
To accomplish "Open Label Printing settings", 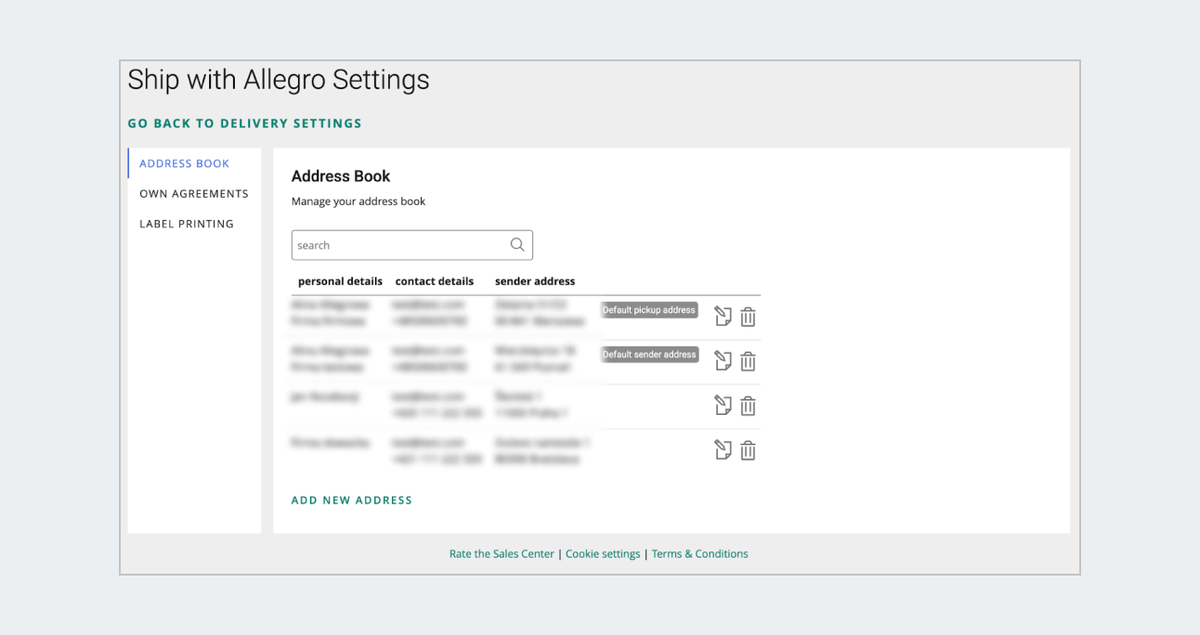I will (x=187, y=224).
